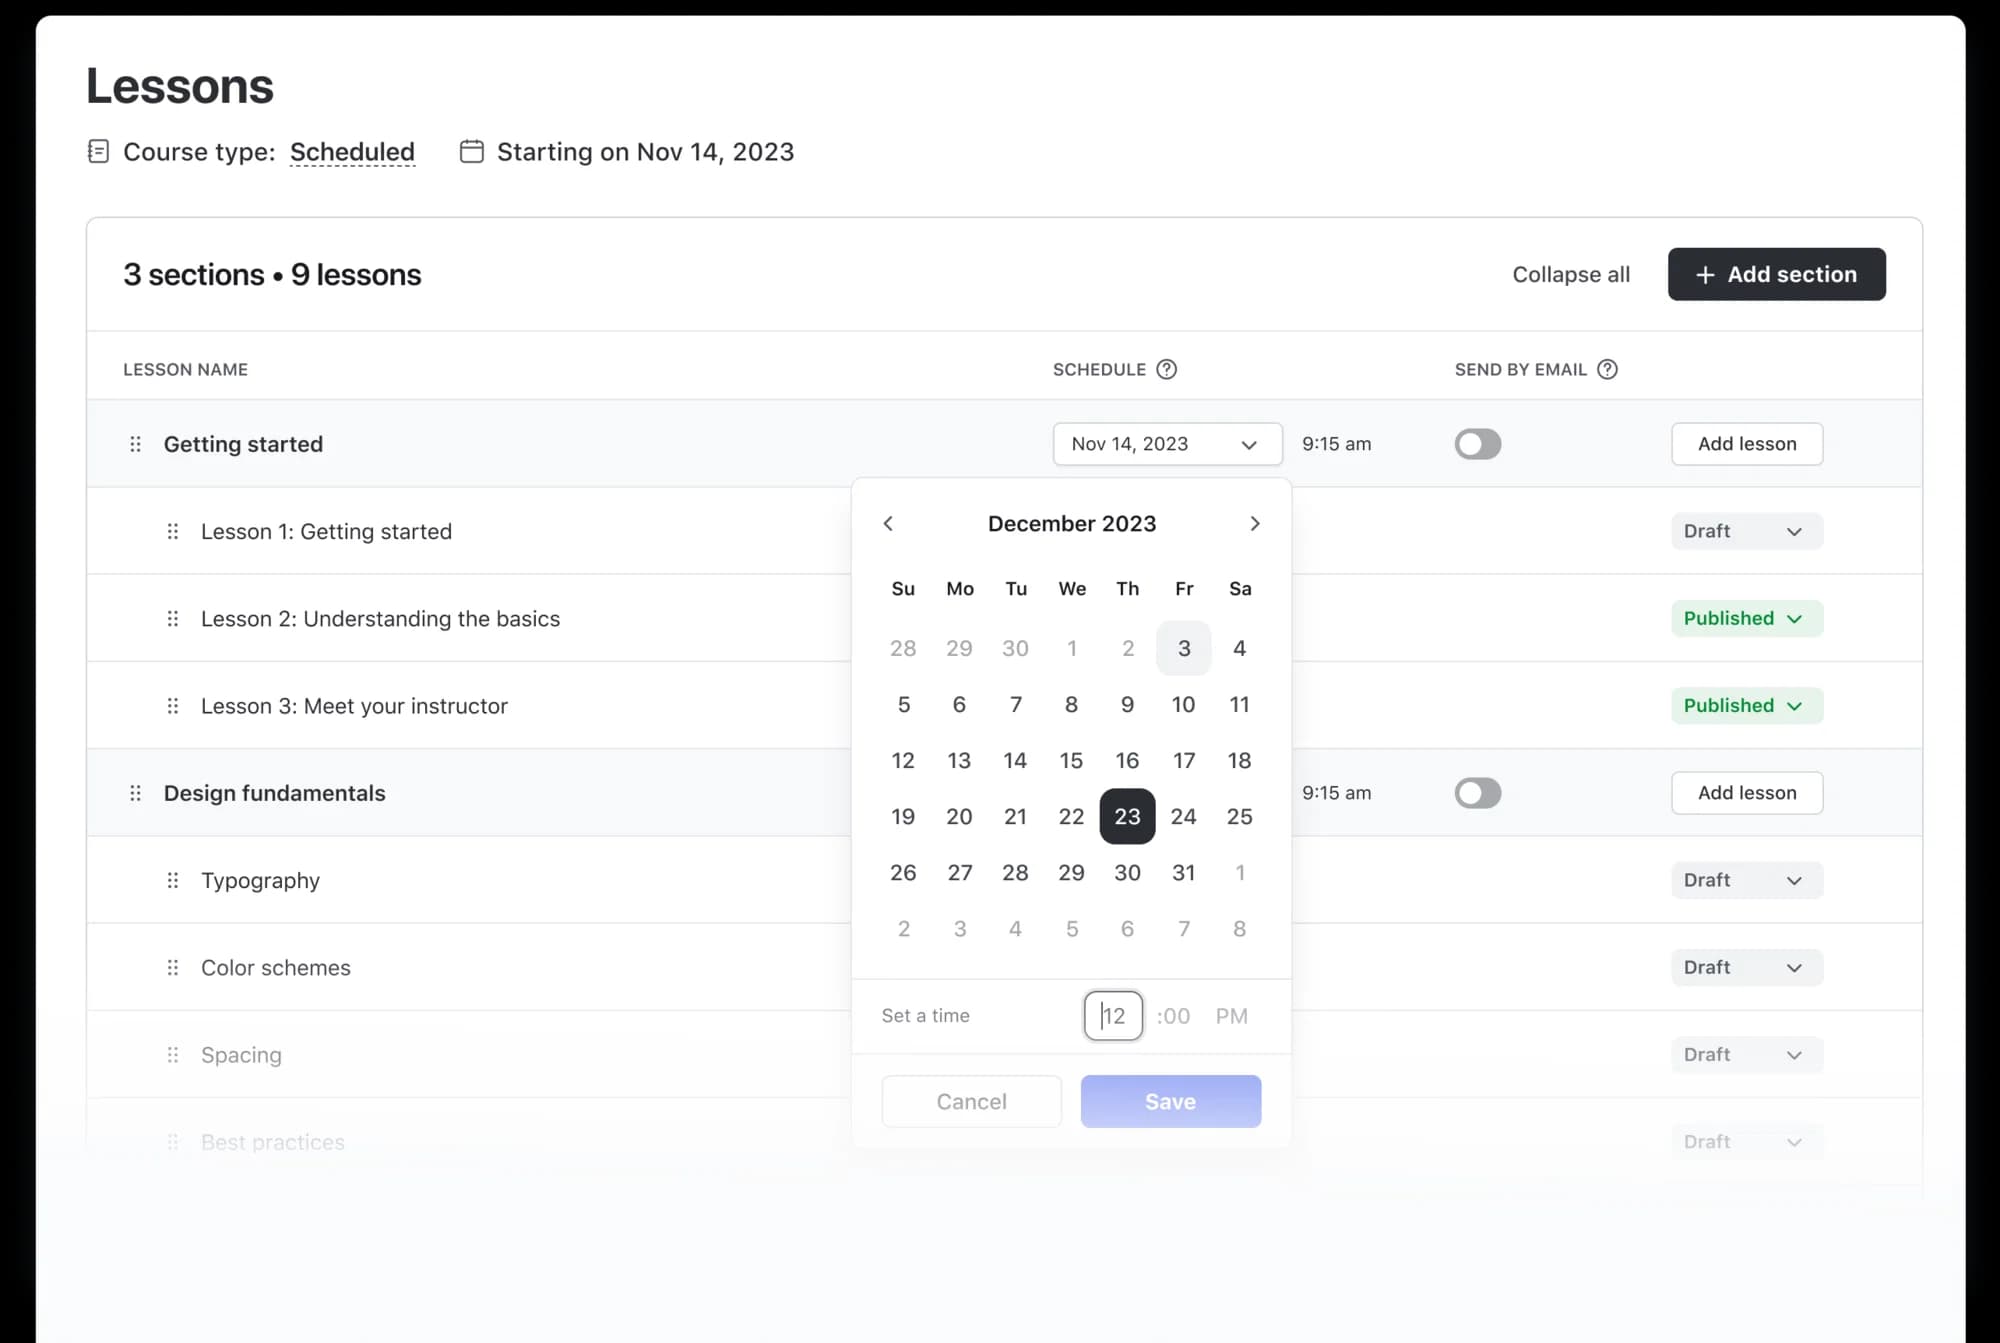This screenshot has width=2000, height=1343.
Task: Select December 23 in the calendar
Action: (x=1127, y=816)
